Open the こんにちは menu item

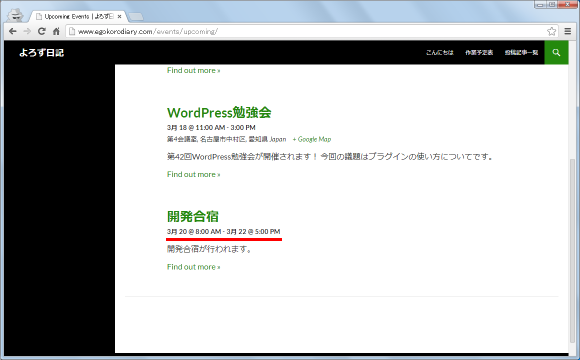(x=439, y=53)
